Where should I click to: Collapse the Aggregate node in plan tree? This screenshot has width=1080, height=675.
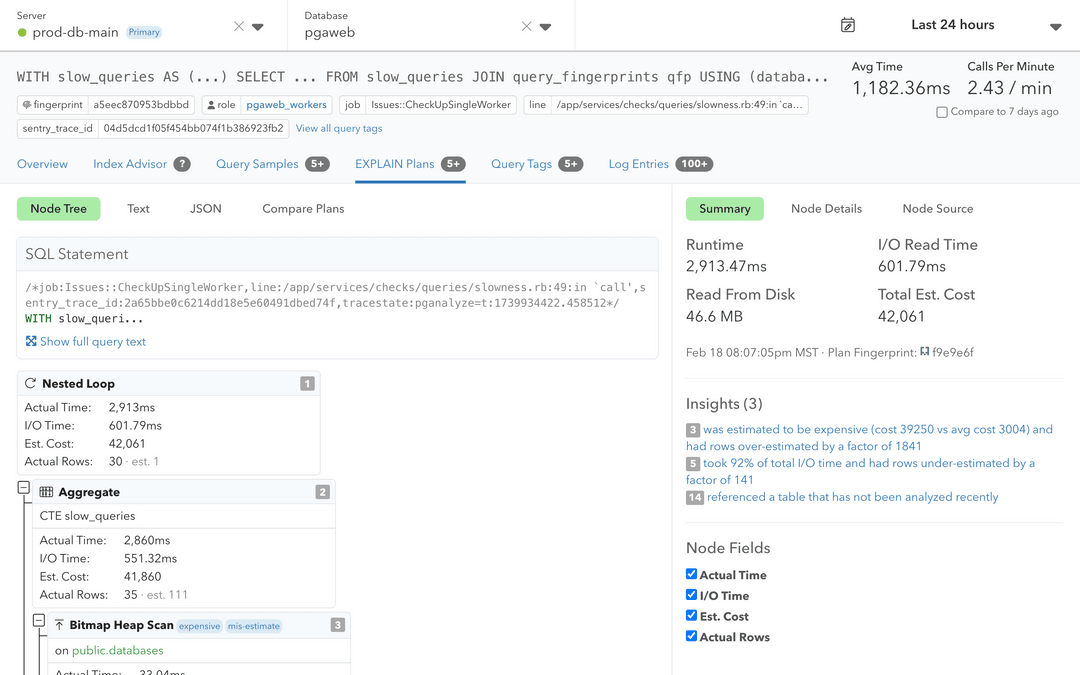(x=23, y=487)
